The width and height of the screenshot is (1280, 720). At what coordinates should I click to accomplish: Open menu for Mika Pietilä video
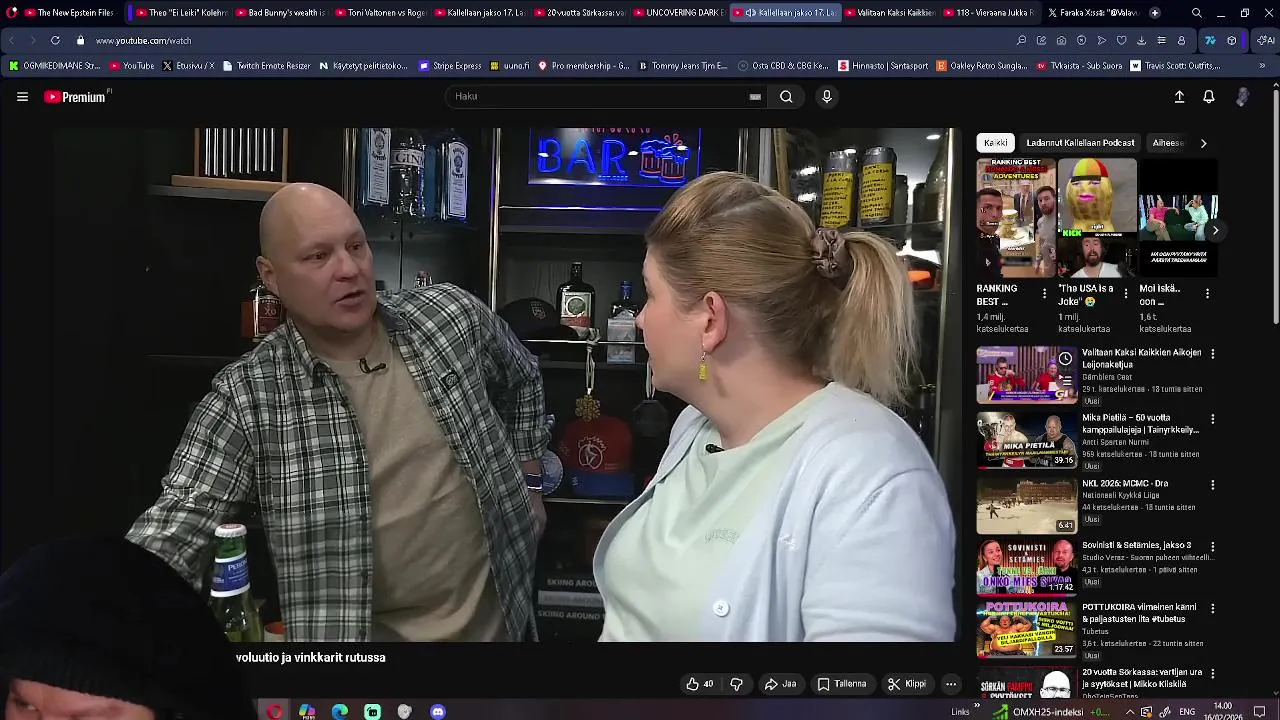point(1213,419)
